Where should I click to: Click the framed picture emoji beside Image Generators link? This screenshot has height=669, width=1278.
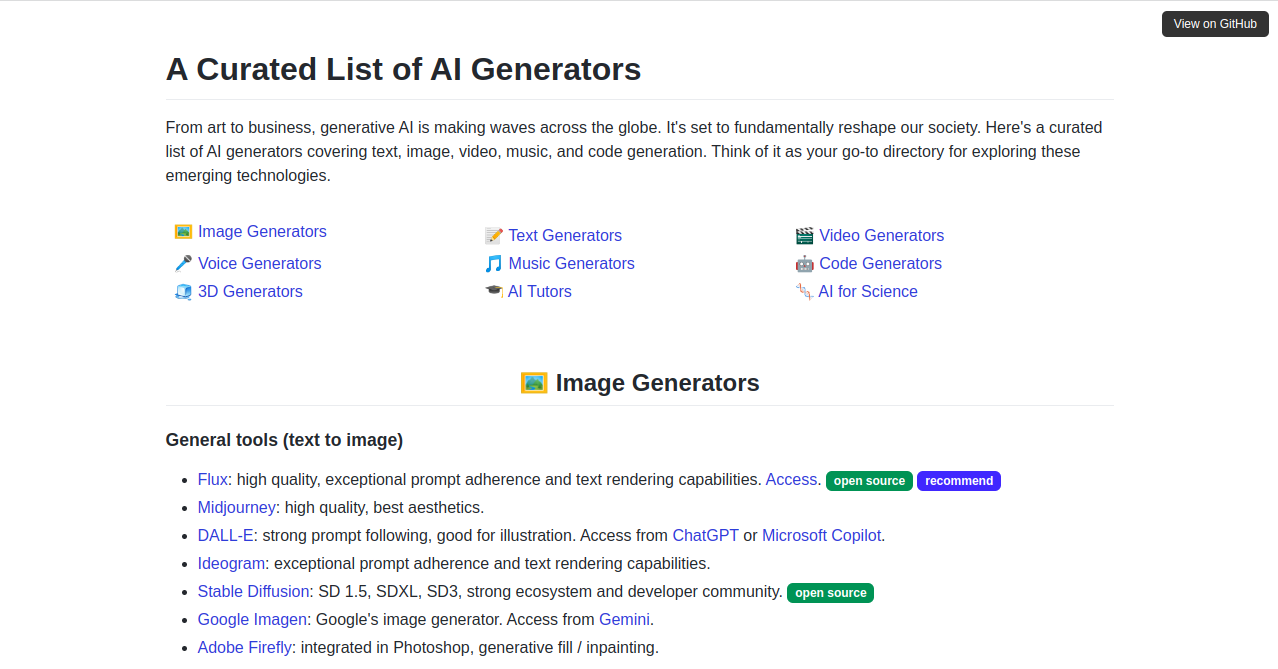click(183, 232)
